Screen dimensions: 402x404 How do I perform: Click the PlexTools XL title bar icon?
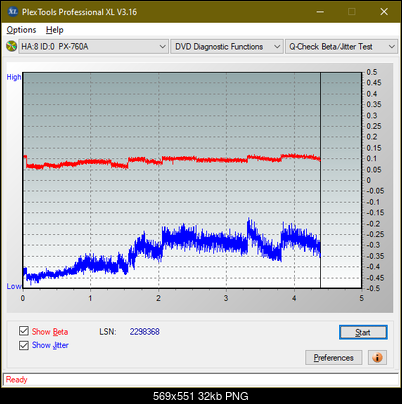point(13,12)
